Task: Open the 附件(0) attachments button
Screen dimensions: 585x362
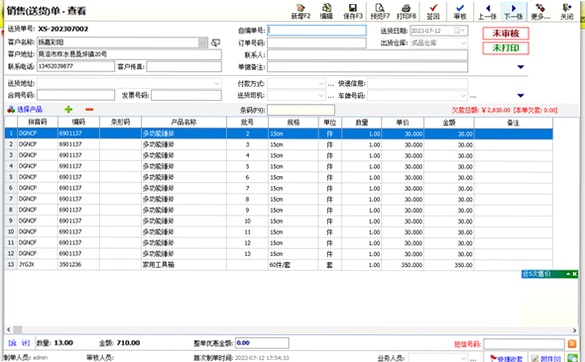Action: [547, 358]
